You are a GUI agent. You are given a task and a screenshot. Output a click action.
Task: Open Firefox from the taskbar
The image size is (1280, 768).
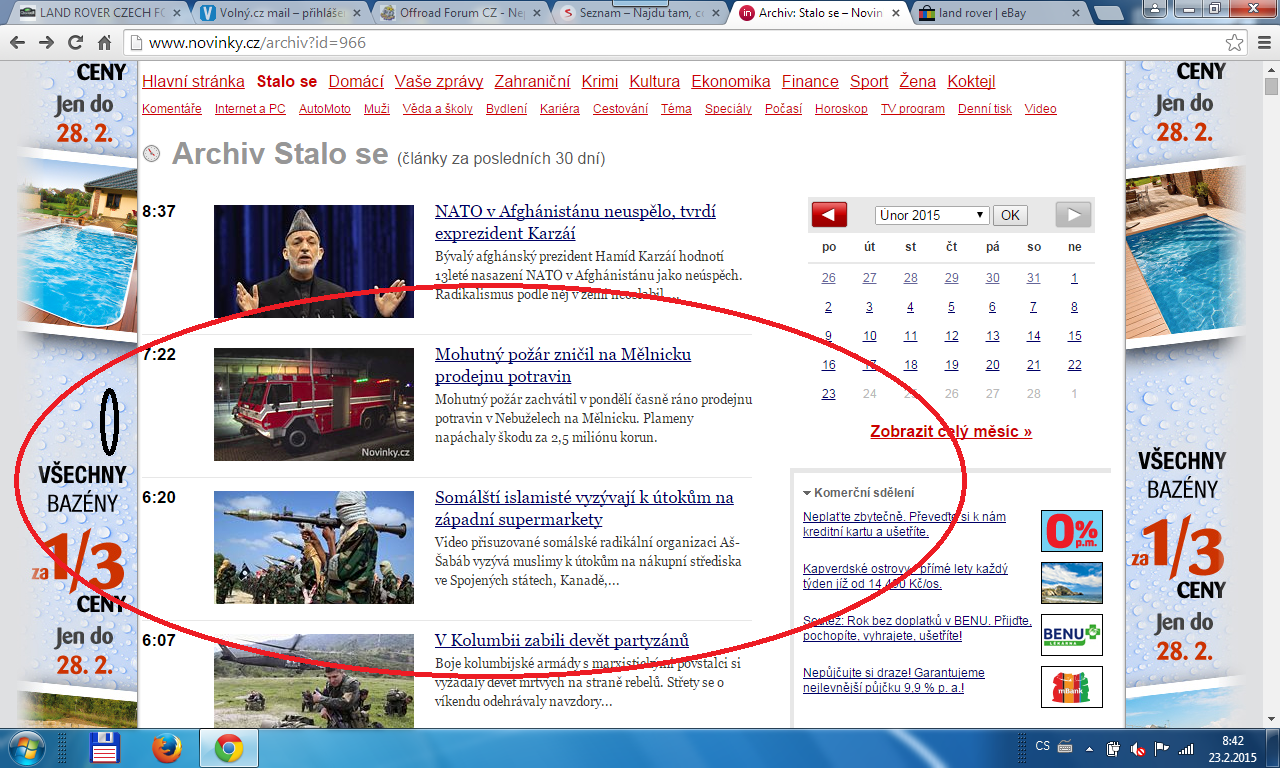[x=167, y=747]
